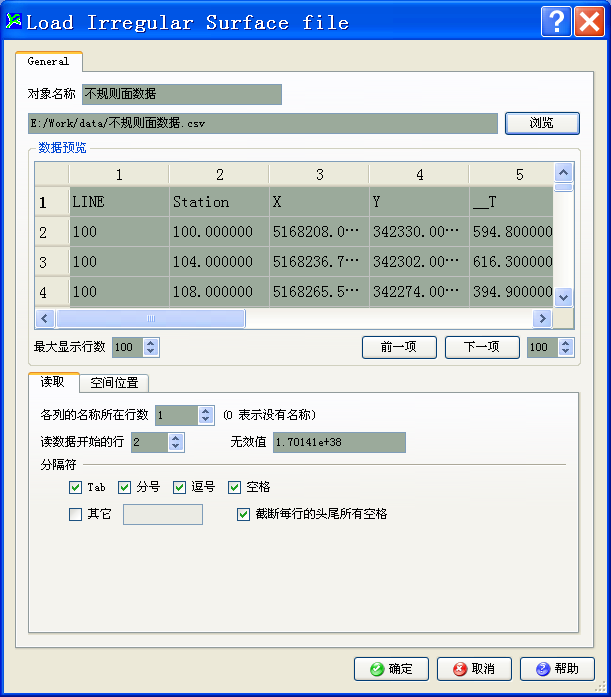Click the vertical scrollbar thumb in data preview

pos(563,188)
